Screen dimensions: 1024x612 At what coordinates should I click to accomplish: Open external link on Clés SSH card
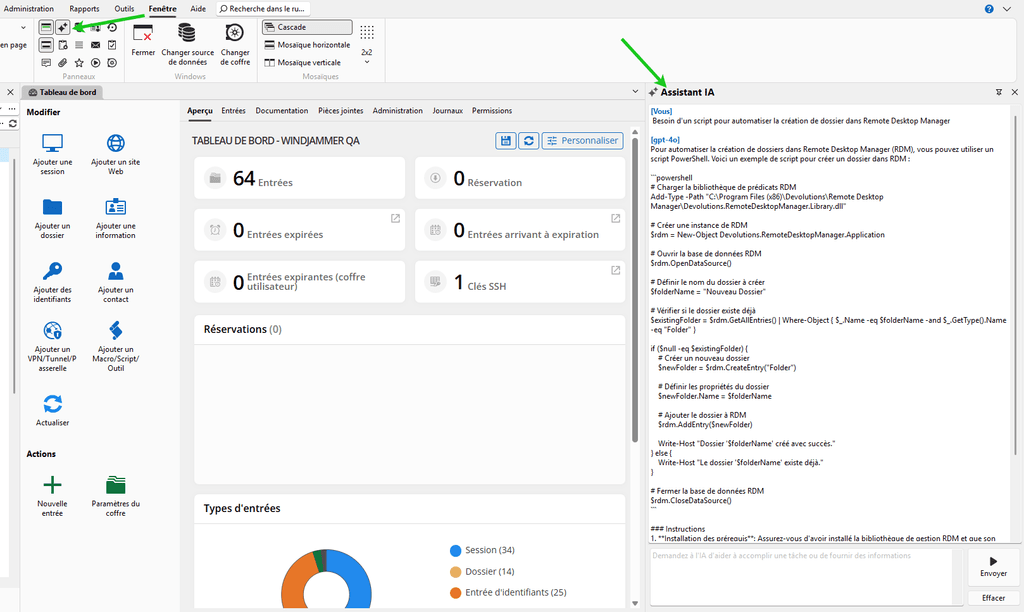(x=615, y=270)
